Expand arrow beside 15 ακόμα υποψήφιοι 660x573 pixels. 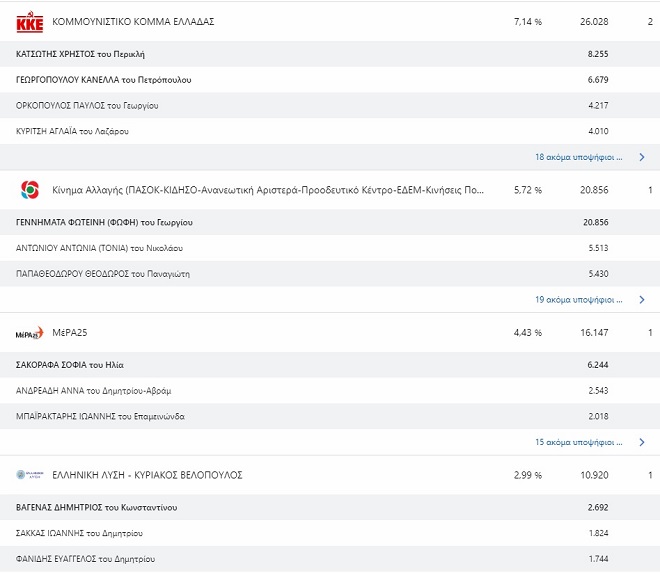(x=641, y=442)
